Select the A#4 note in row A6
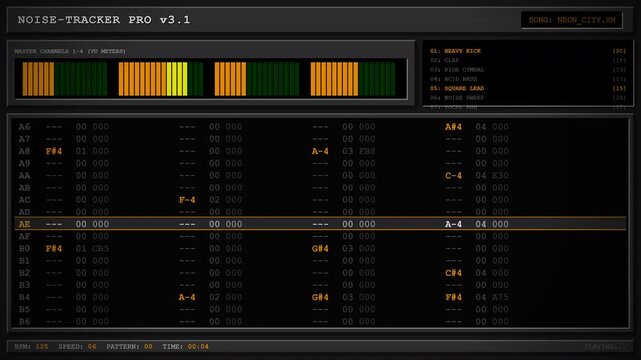641x360 pixels. pos(453,127)
